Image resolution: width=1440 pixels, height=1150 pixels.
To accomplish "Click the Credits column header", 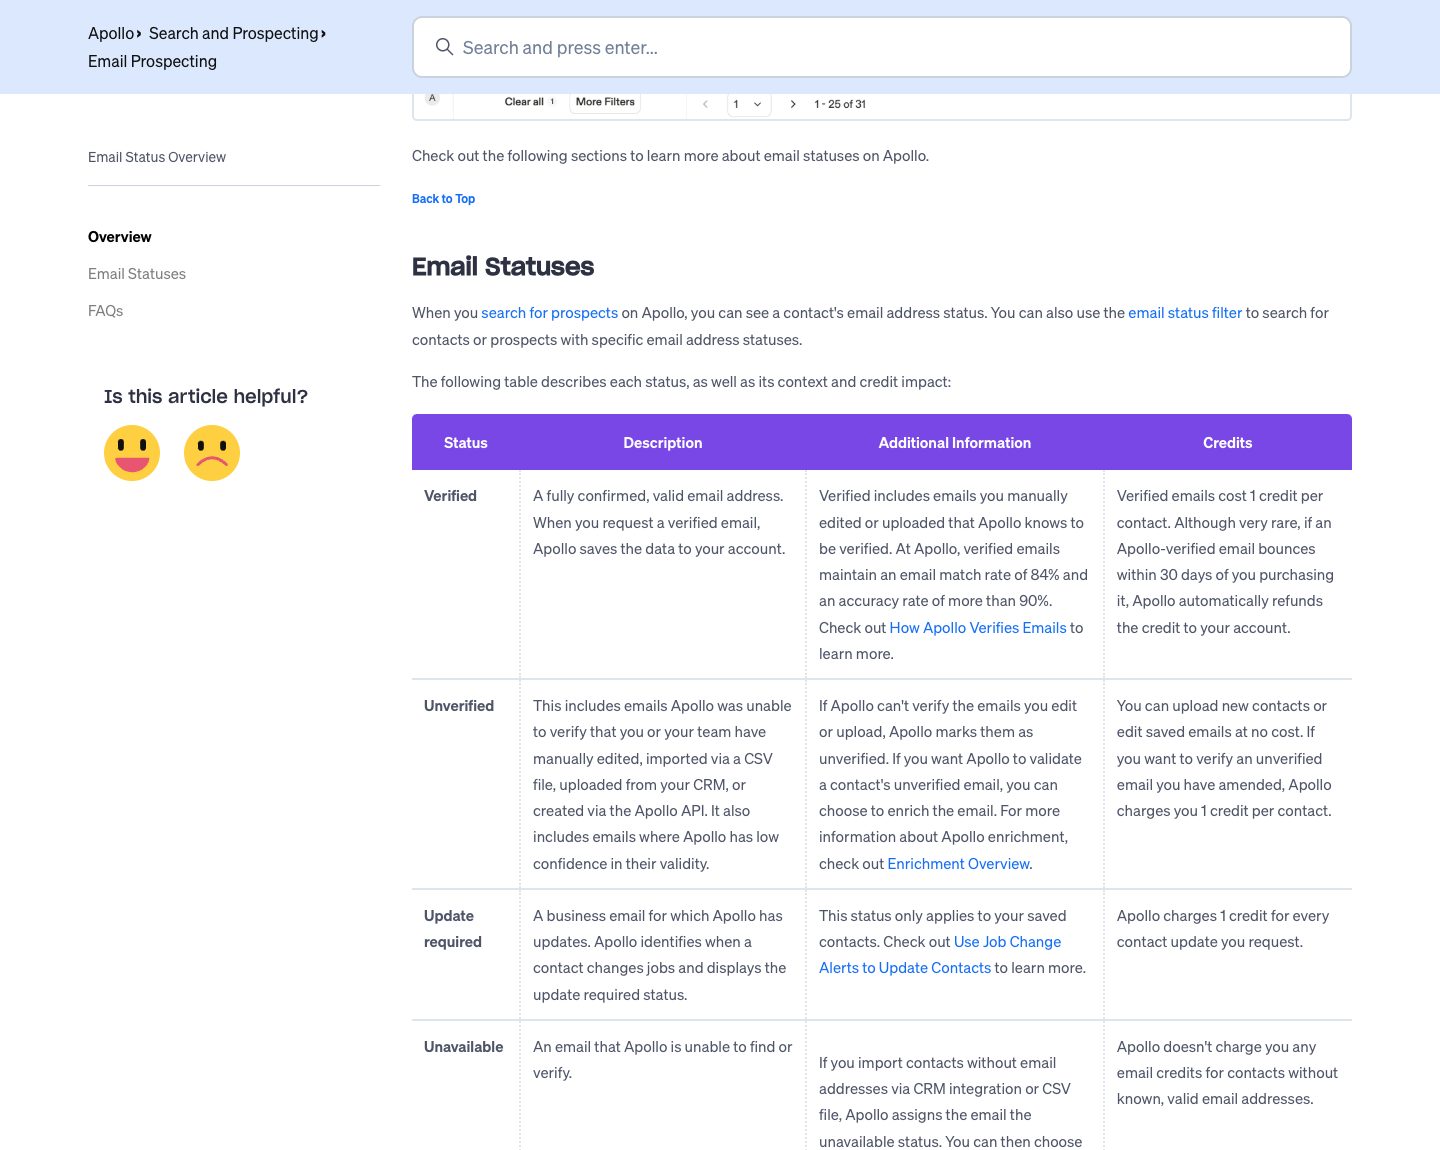I will [x=1228, y=443].
